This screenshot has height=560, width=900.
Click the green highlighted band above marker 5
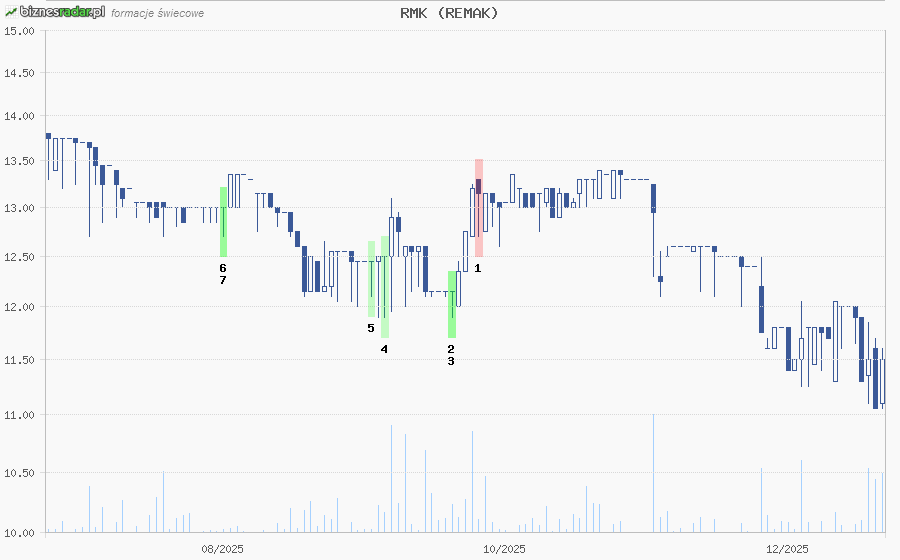point(371,278)
